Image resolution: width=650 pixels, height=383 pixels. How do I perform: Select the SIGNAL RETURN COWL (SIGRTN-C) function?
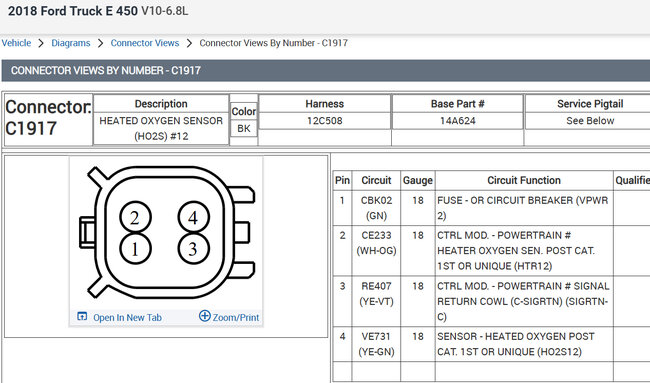[524, 301]
